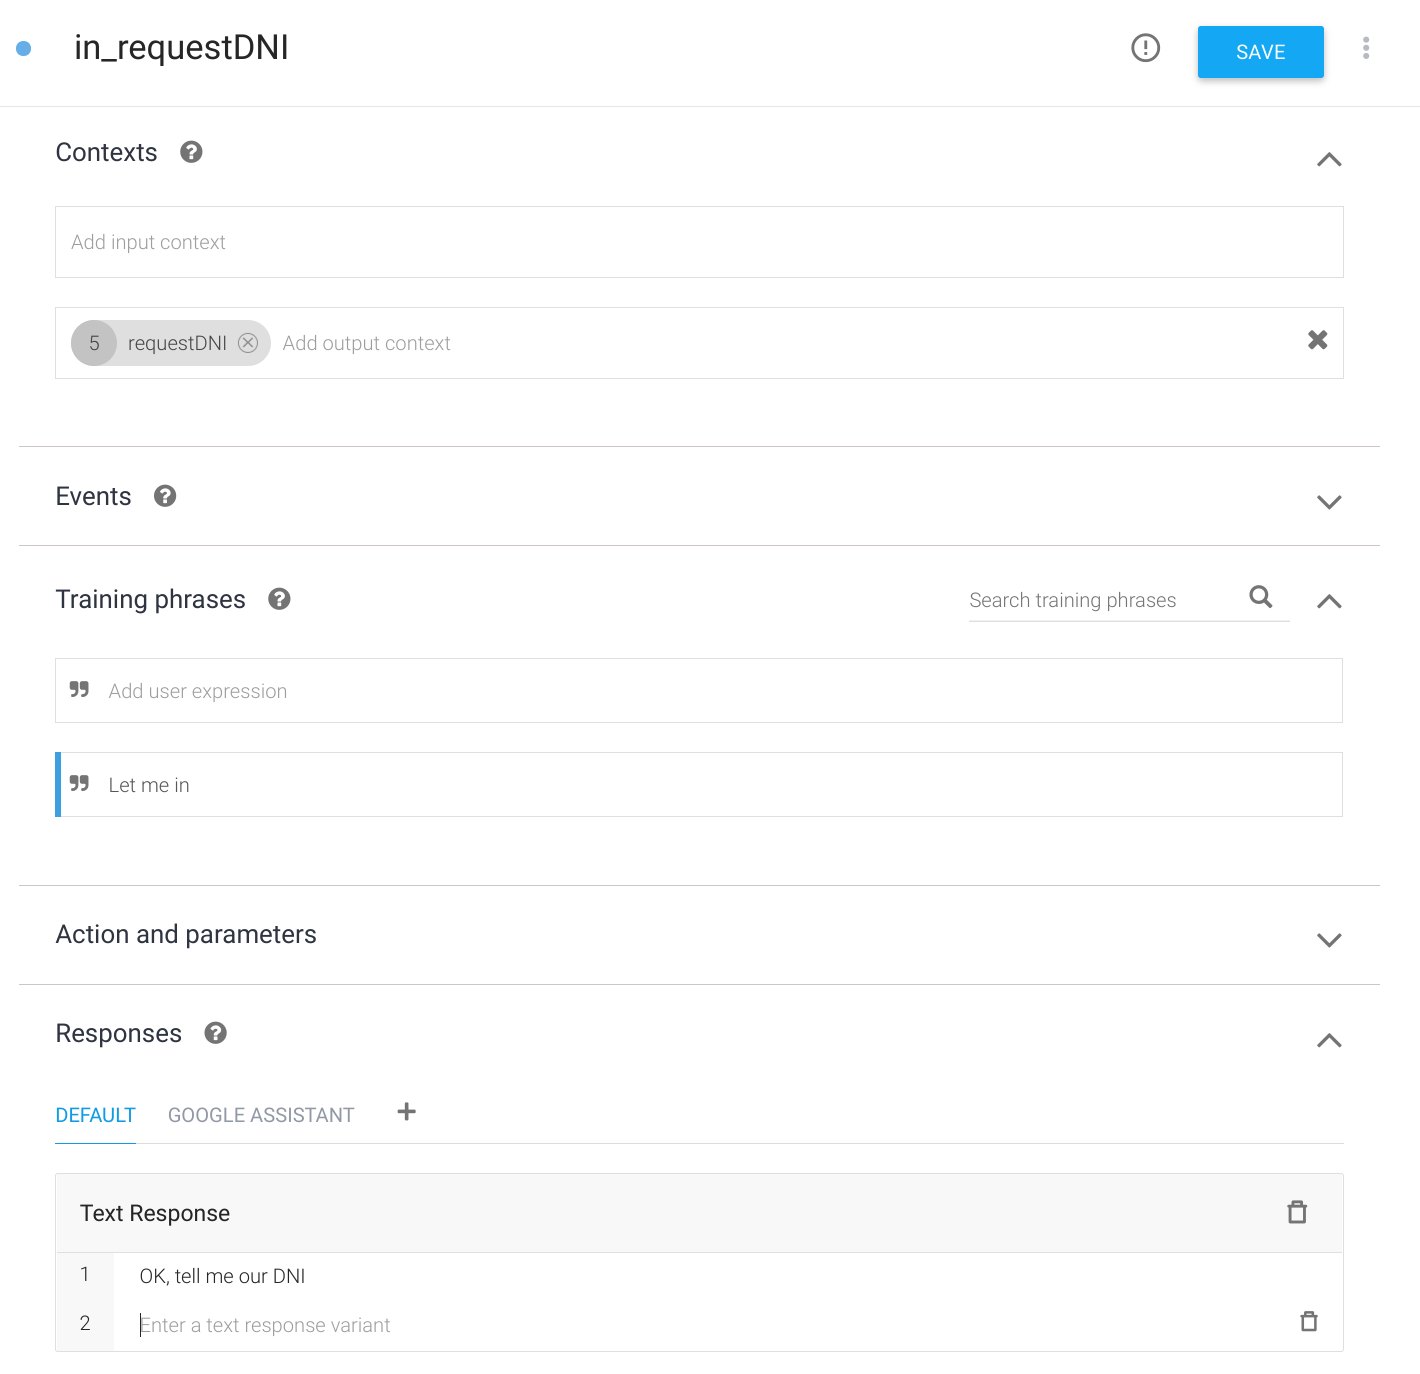The height and width of the screenshot is (1374, 1420).
Task: Delete response variant row 2 trash icon
Action: point(1308,1322)
